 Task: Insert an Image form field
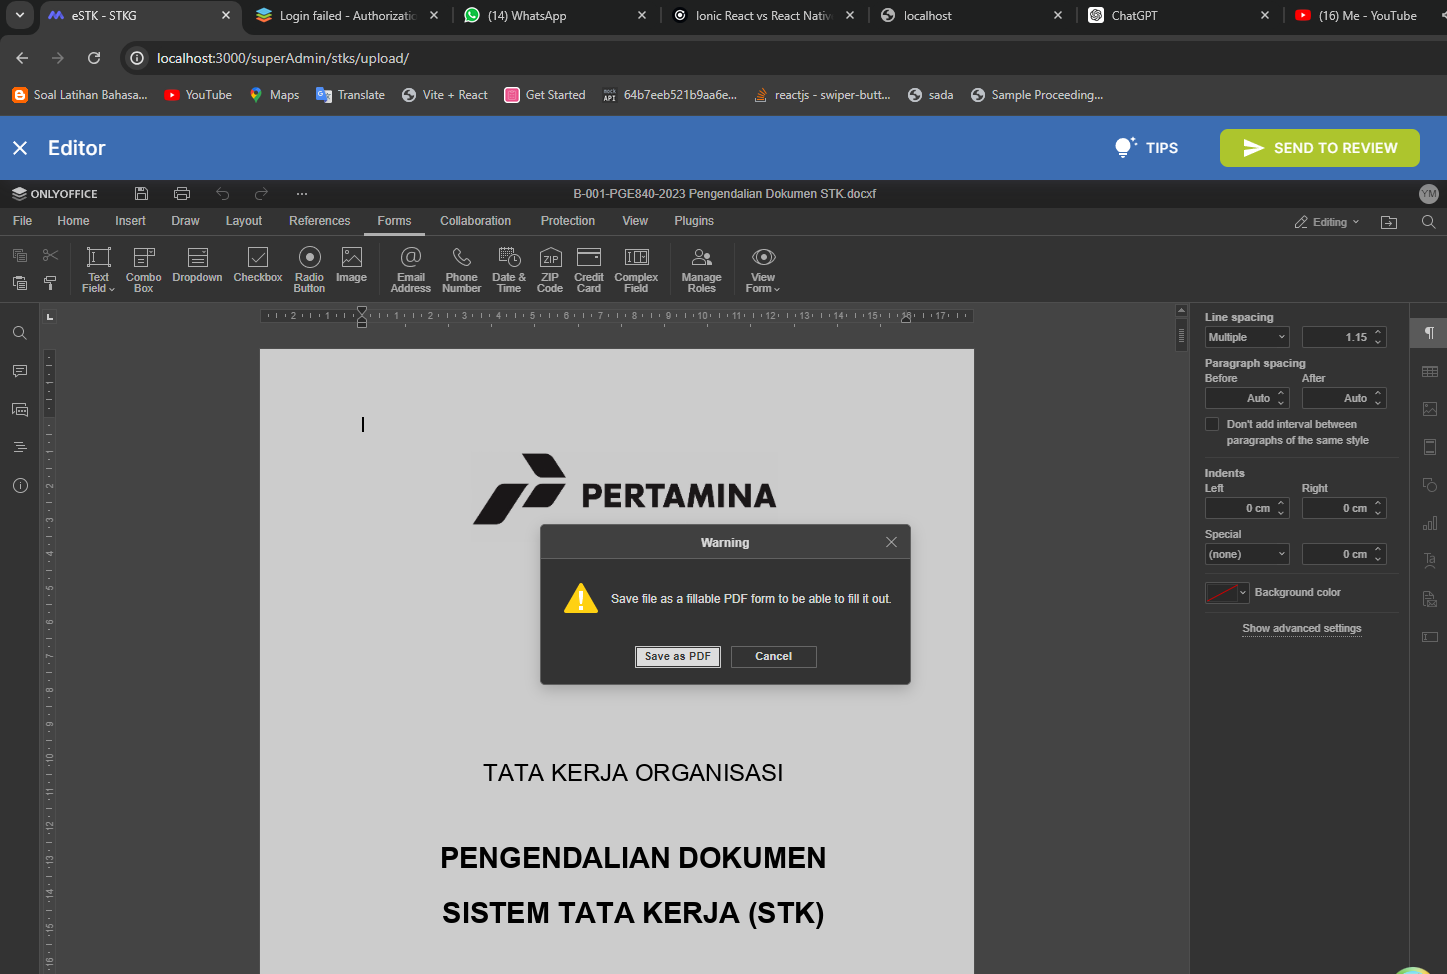351,266
